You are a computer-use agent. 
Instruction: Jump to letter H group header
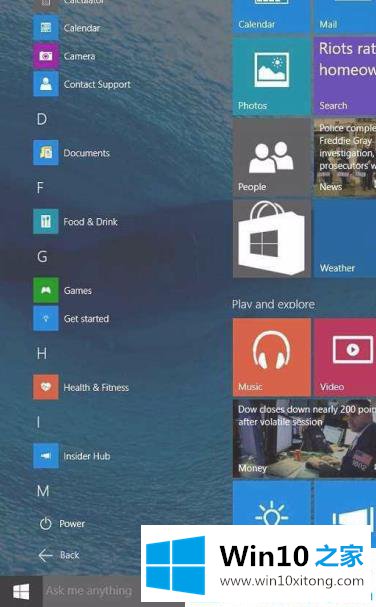[x=42, y=353]
